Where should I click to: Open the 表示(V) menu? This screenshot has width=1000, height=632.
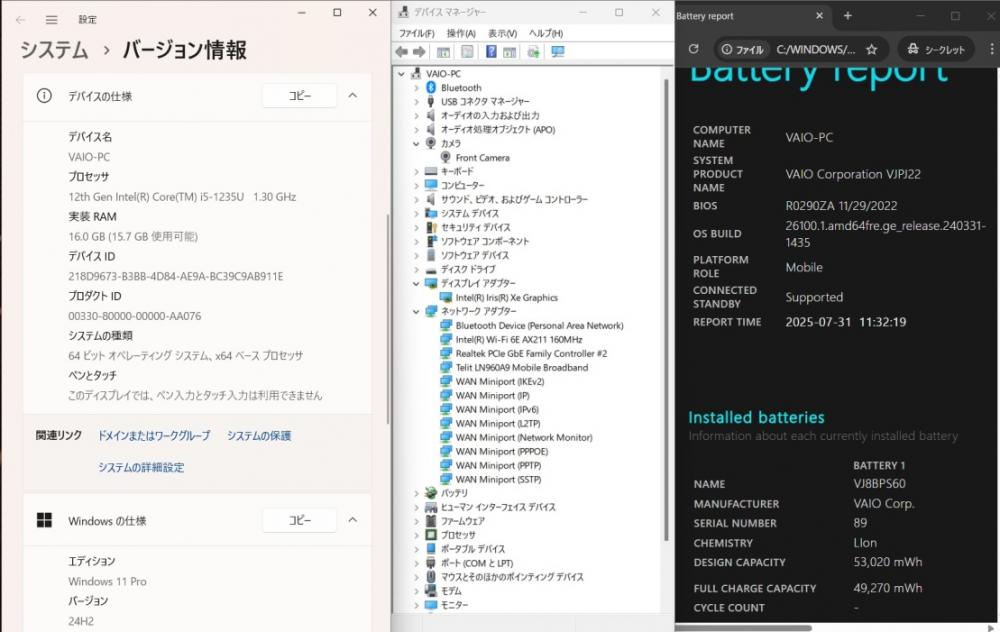pos(503,33)
